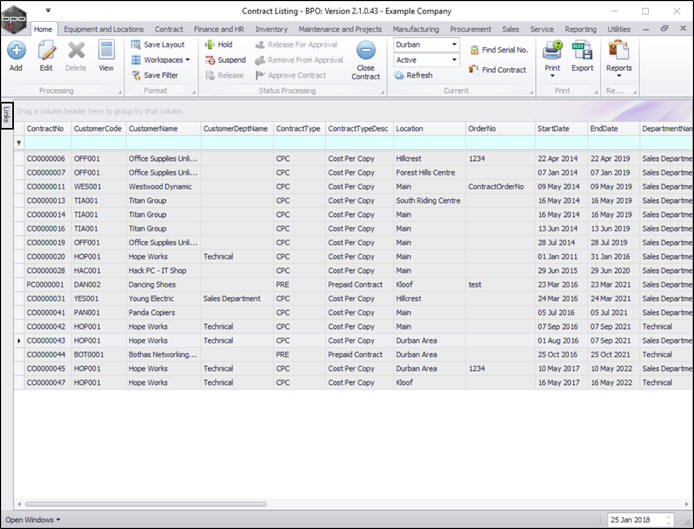Viewport: 694px width, 529px height.
Task: Open the Contract ribbon tab
Action: pyautogui.click(x=169, y=29)
